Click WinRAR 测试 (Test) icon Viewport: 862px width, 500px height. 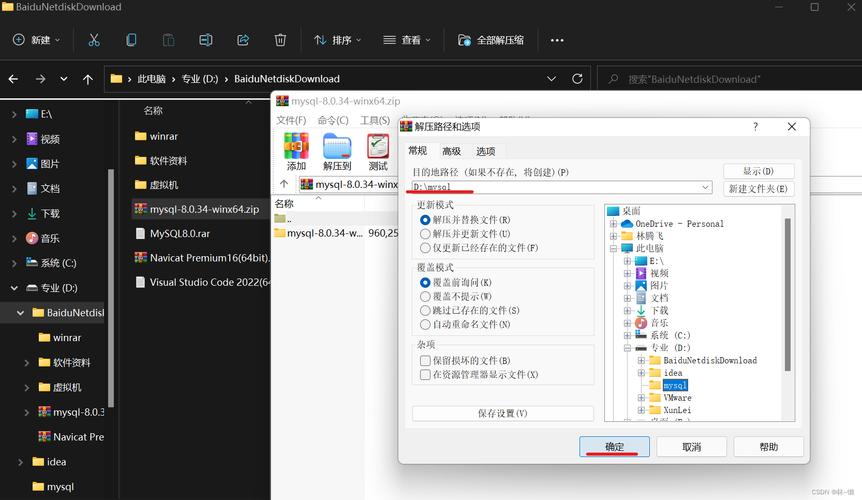coord(378,152)
